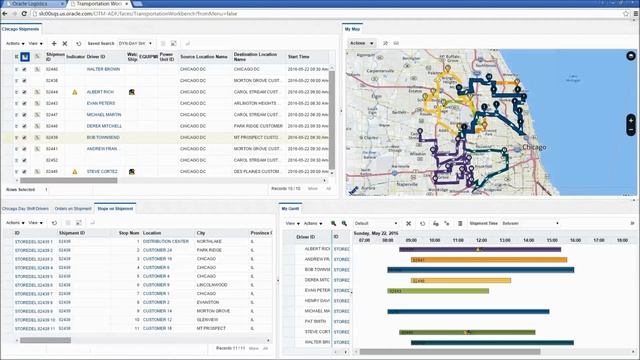
Task: Open the edit icon for BOB TOWNSEND row
Action: click(x=37, y=138)
